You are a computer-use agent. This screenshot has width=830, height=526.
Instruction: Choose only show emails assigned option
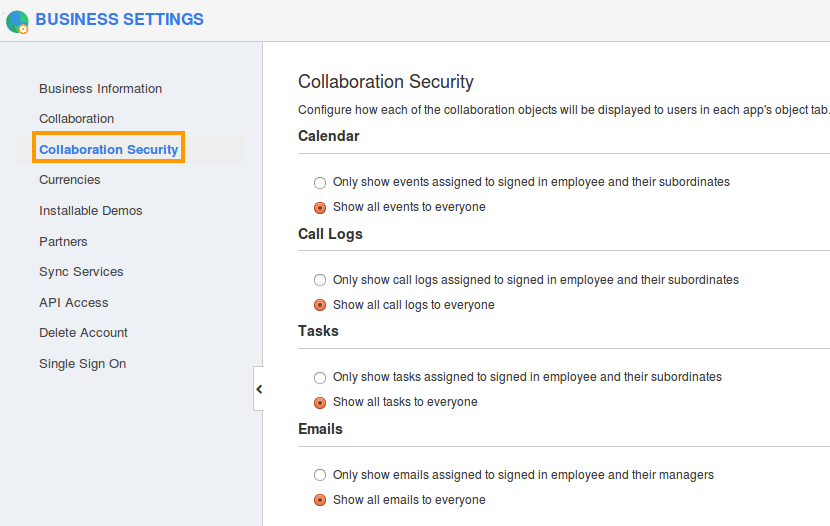click(x=320, y=476)
